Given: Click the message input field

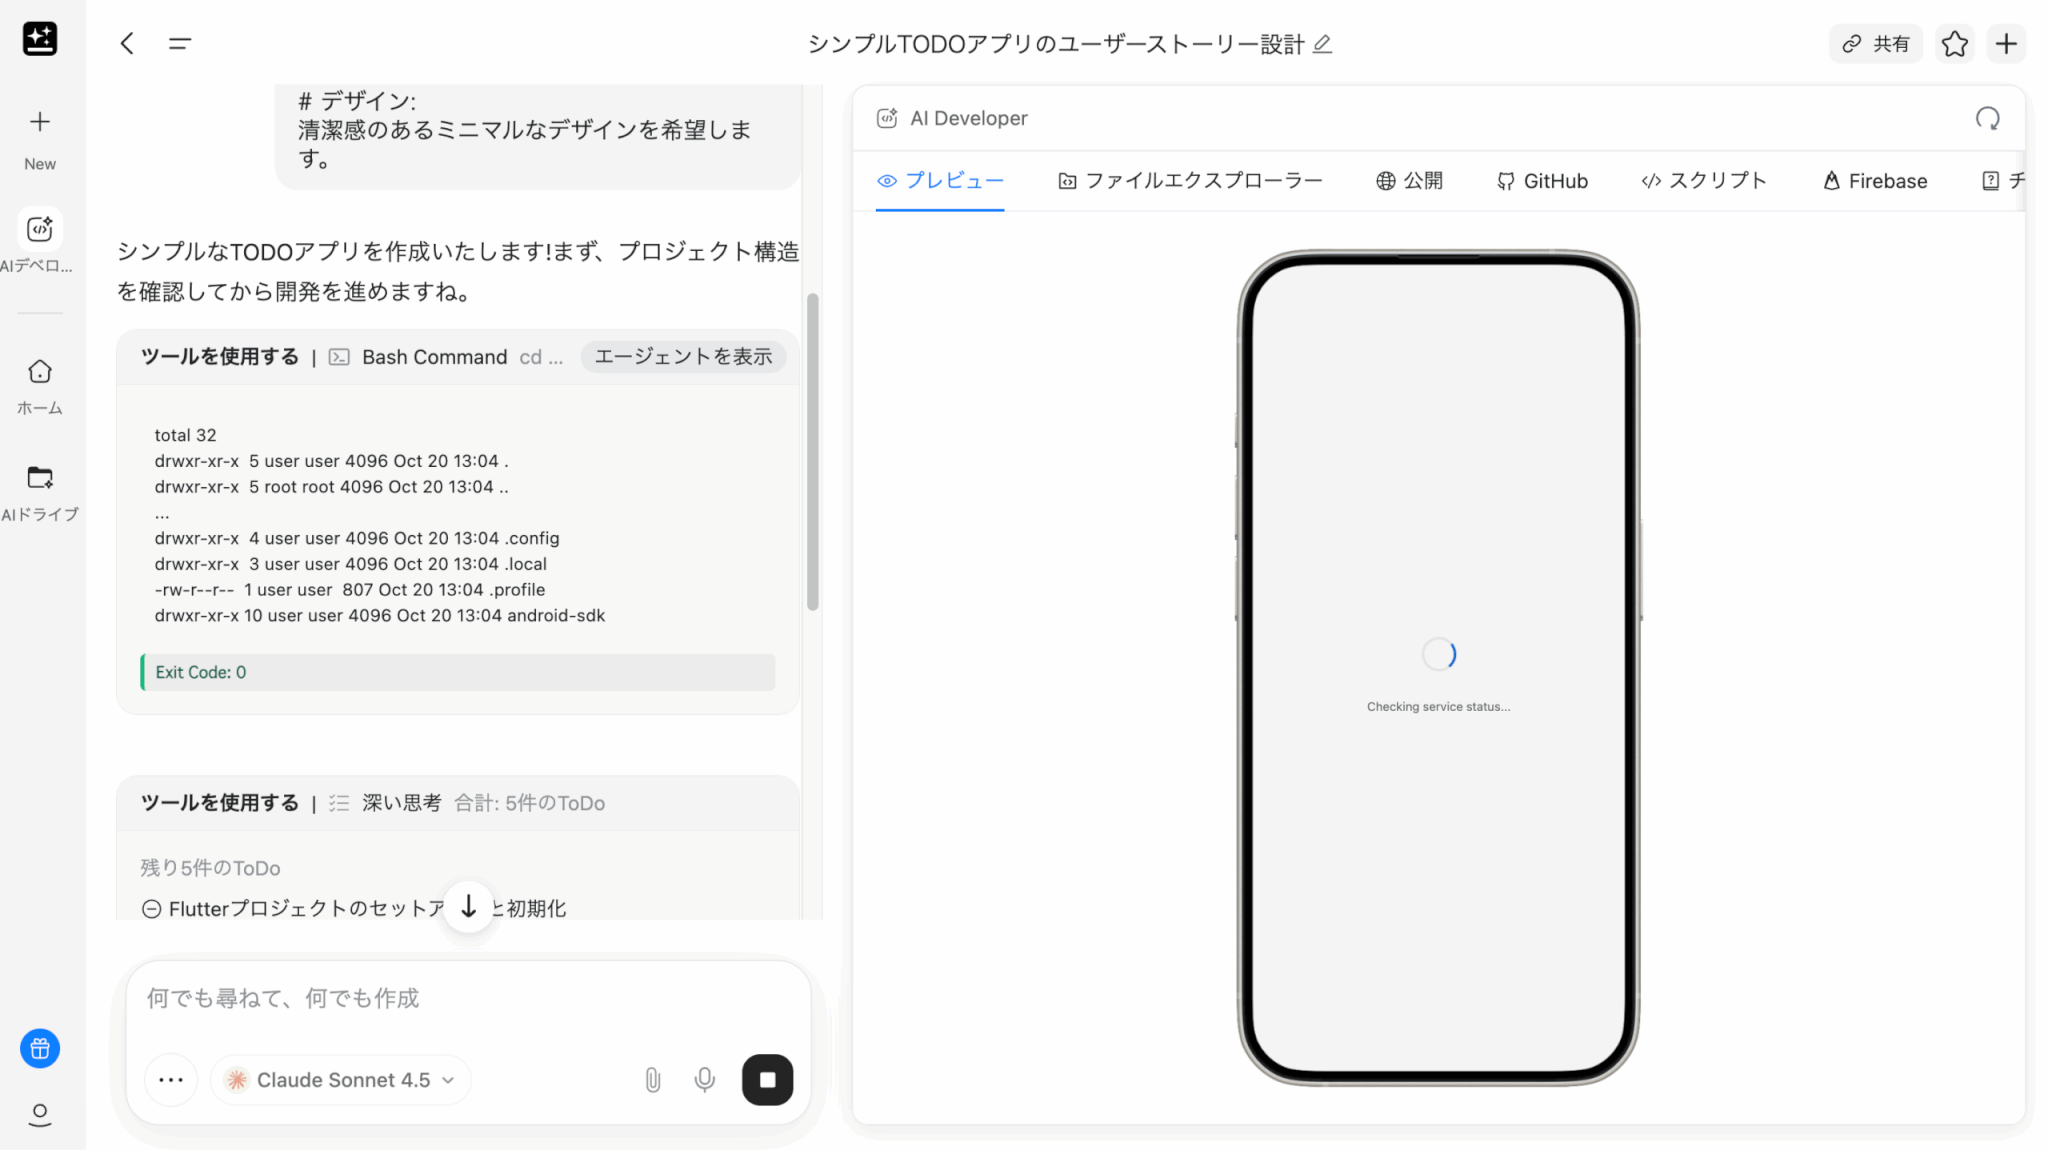Looking at the screenshot, I should click(468, 999).
